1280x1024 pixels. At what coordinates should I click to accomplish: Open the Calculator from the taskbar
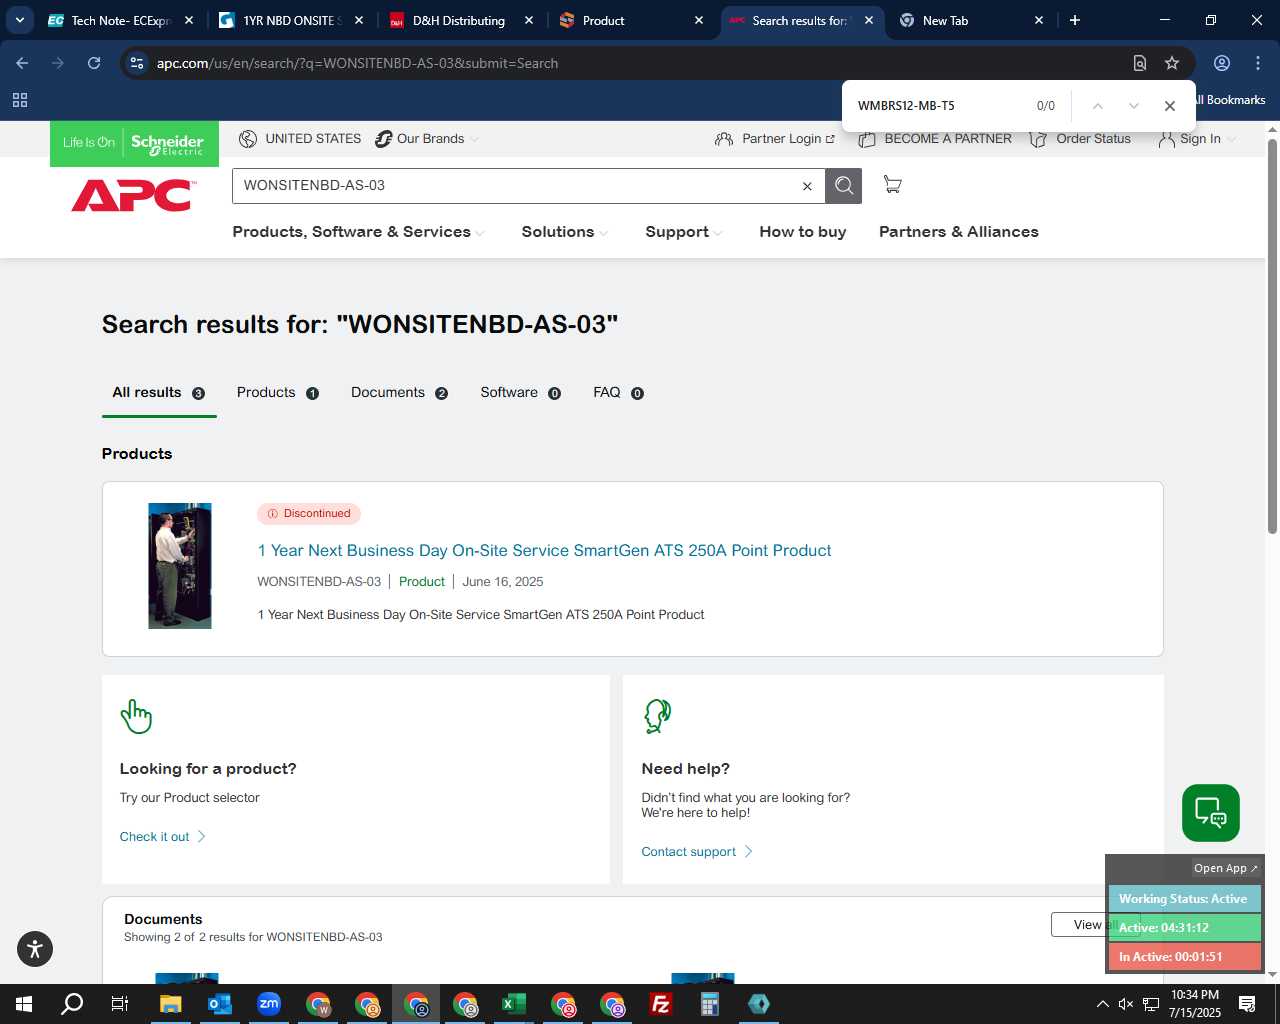pyautogui.click(x=710, y=1004)
